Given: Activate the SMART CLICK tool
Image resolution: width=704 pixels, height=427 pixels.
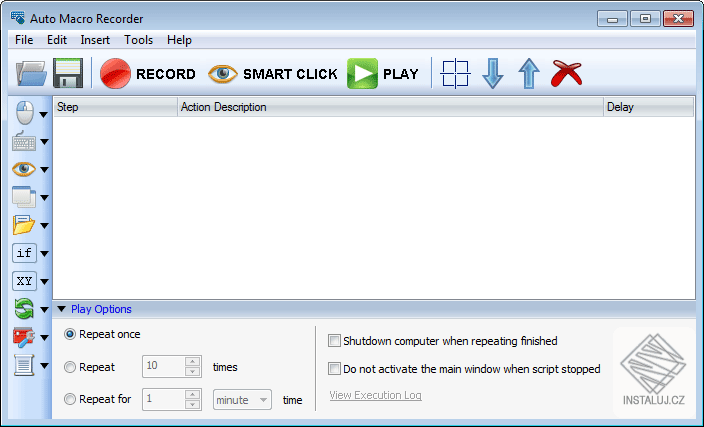Looking at the screenshot, I should [x=273, y=74].
